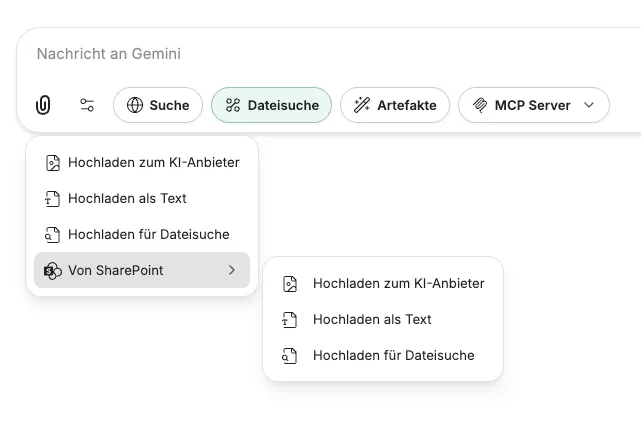Disable the active Dateisuche toggle
The image size is (641, 436).
pyautogui.click(x=271, y=105)
